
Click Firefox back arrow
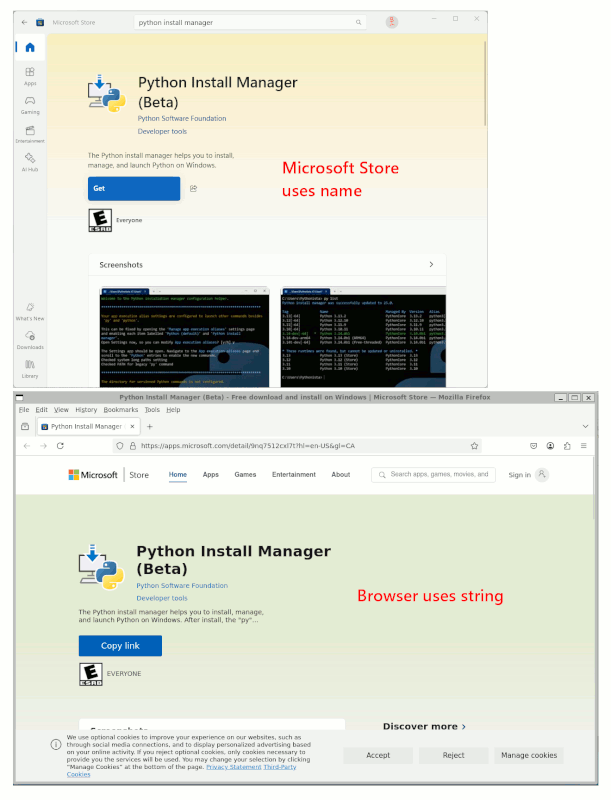pos(27,446)
